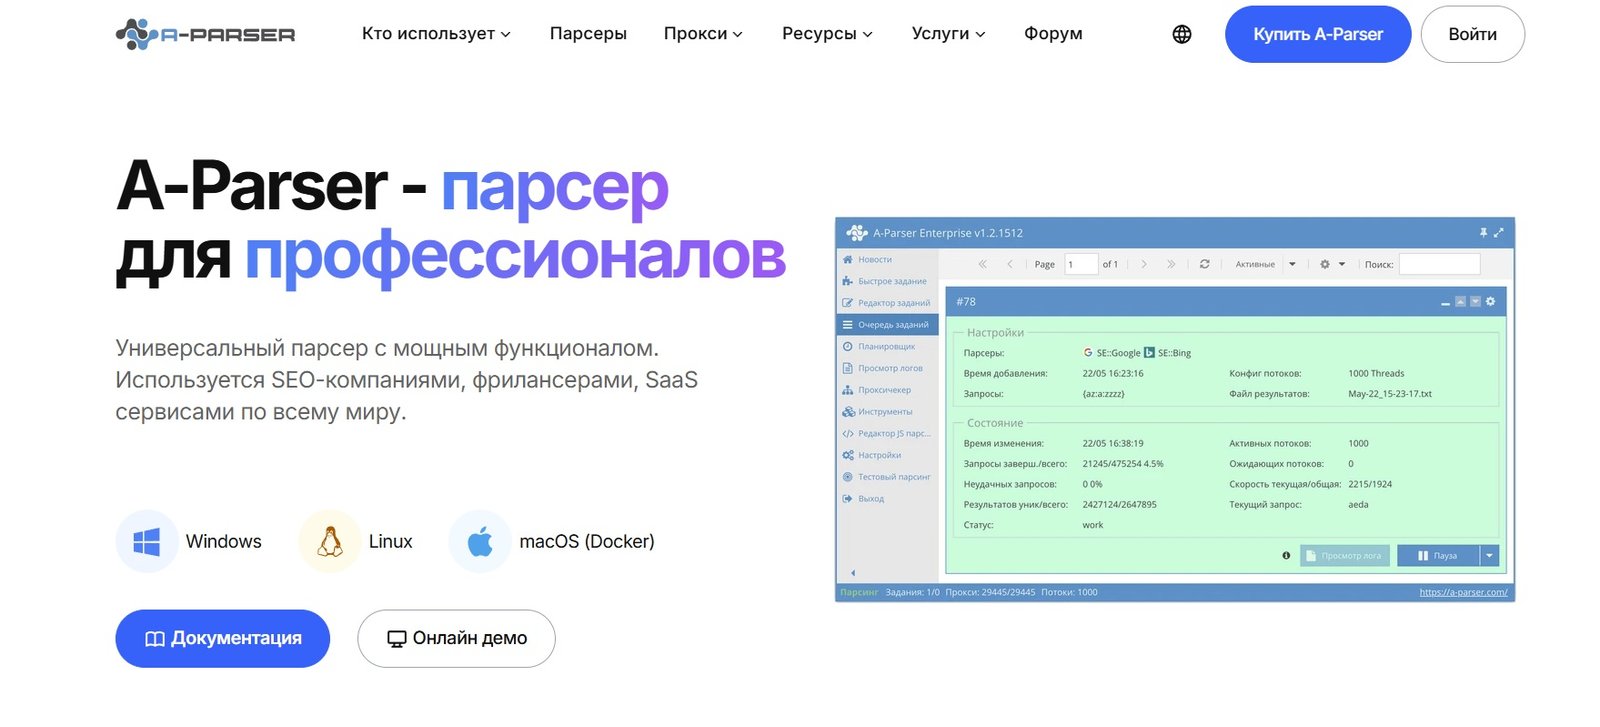Click the info icon next to Просмотр лога
Screen dimensions: 1600x727
[x=1286, y=556]
